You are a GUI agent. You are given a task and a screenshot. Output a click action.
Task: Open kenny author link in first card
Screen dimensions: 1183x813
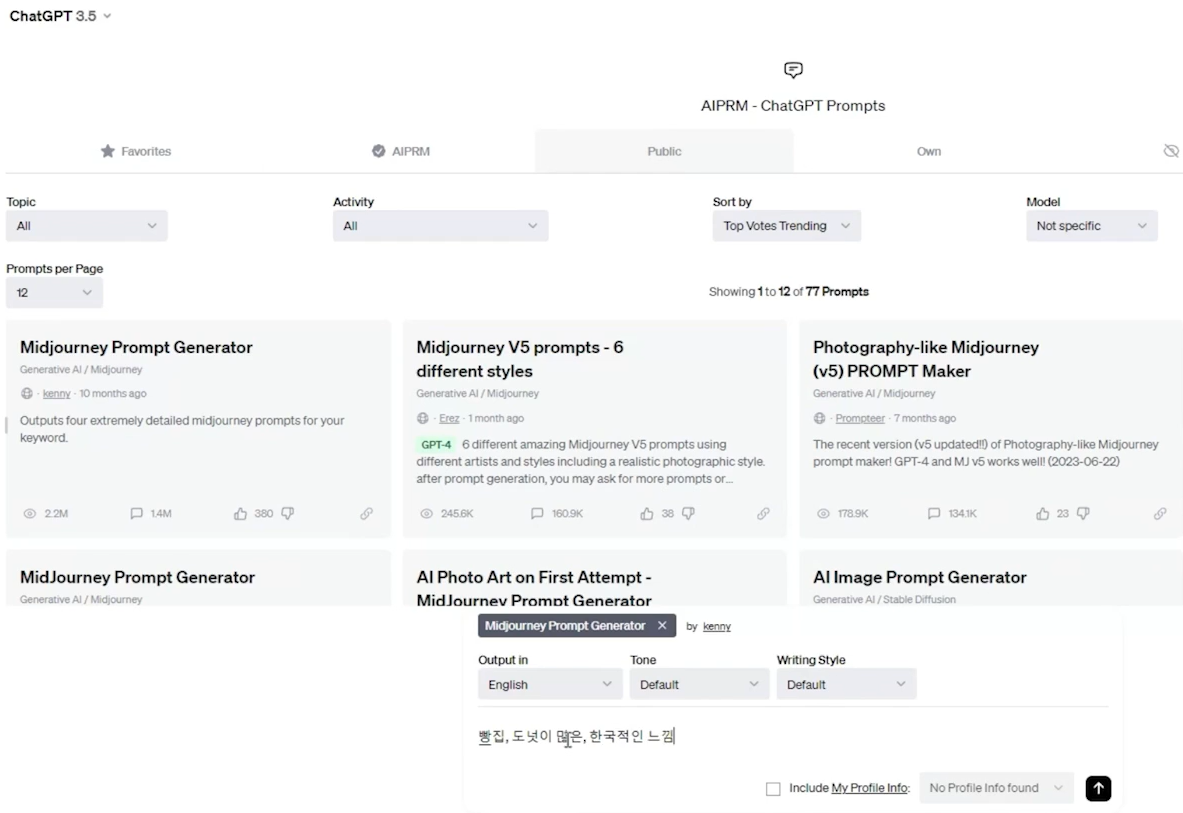point(57,394)
